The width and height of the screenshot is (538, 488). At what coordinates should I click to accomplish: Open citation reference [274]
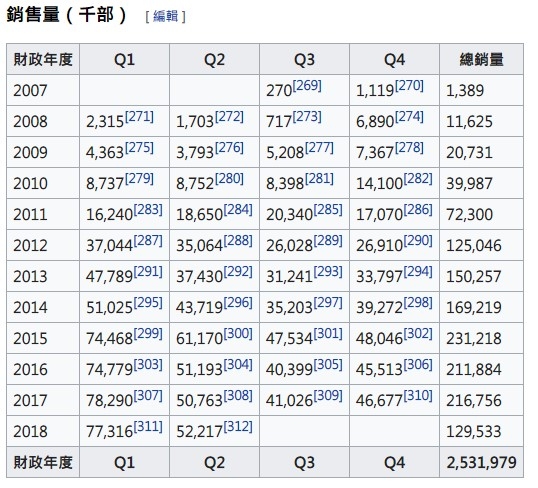pos(409,117)
